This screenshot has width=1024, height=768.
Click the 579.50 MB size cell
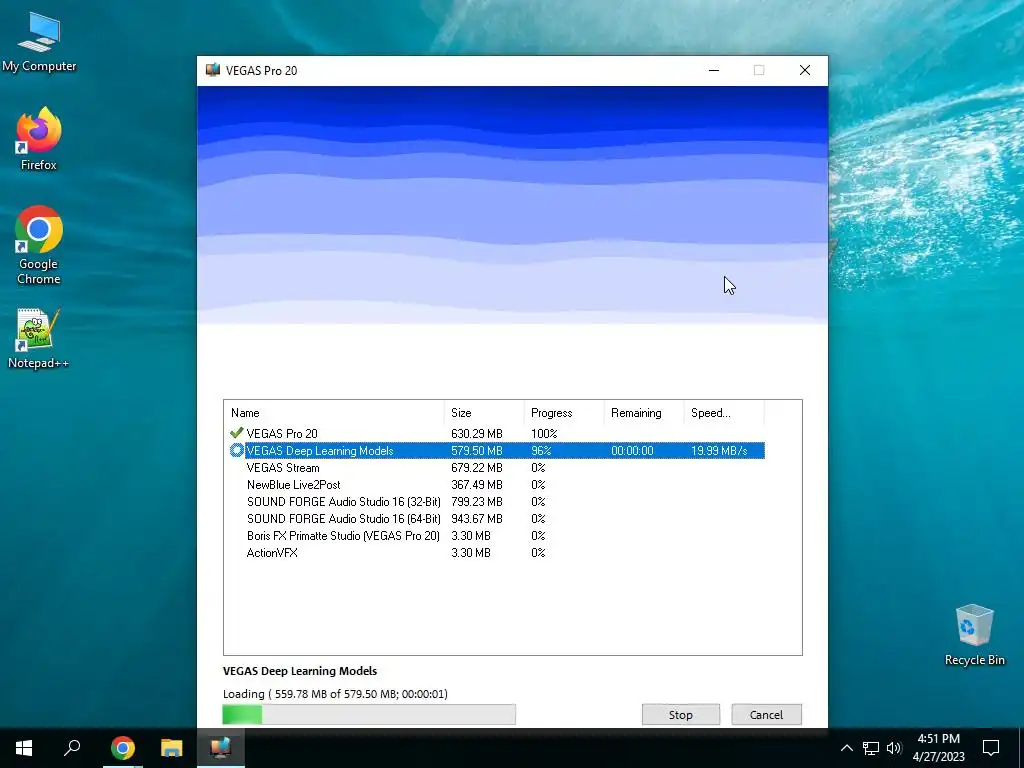point(477,451)
